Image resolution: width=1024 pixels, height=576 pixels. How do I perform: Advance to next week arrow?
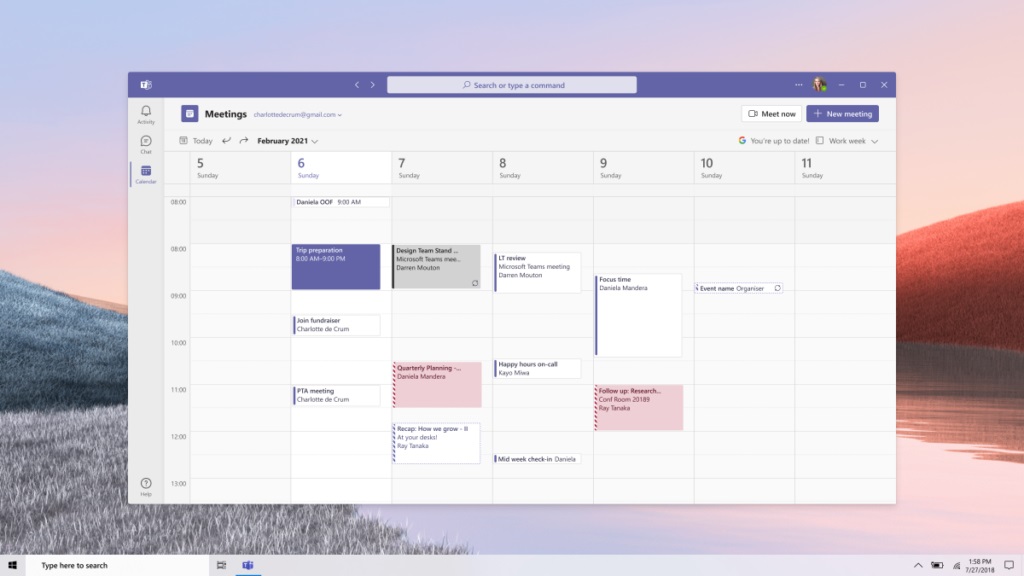tap(242, 141)
